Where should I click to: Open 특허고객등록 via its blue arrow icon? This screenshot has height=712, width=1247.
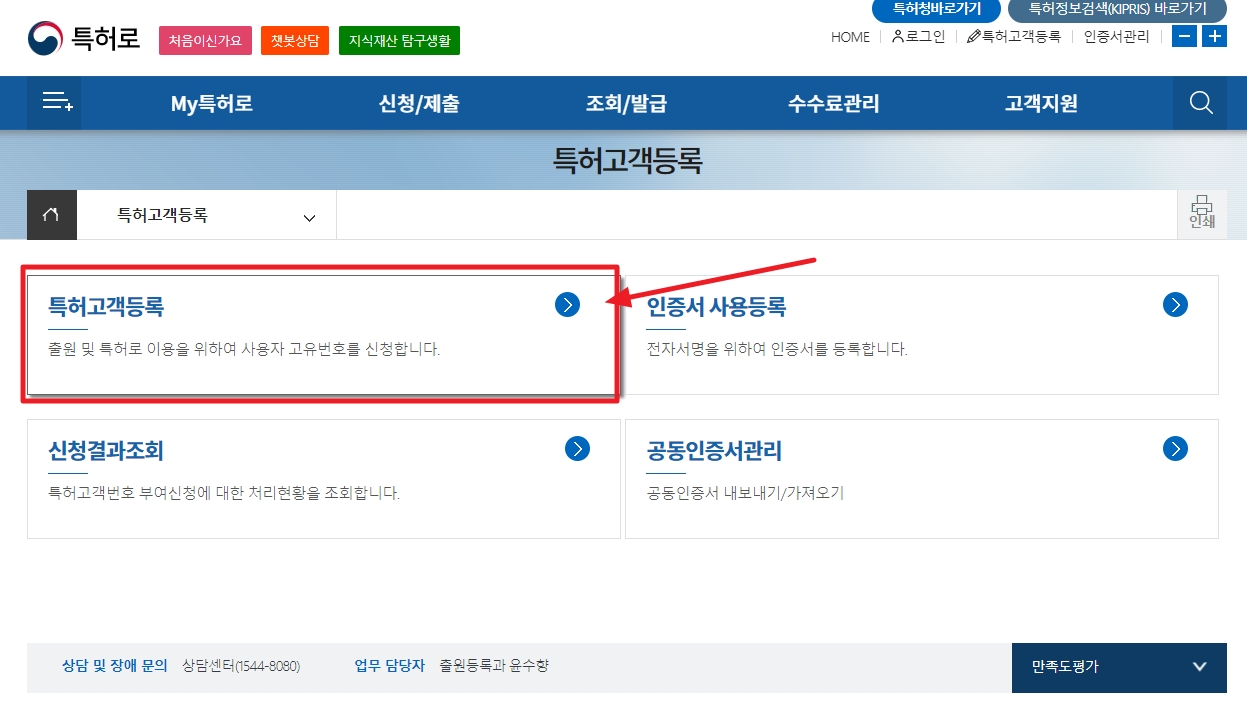(x=568, y=305)
